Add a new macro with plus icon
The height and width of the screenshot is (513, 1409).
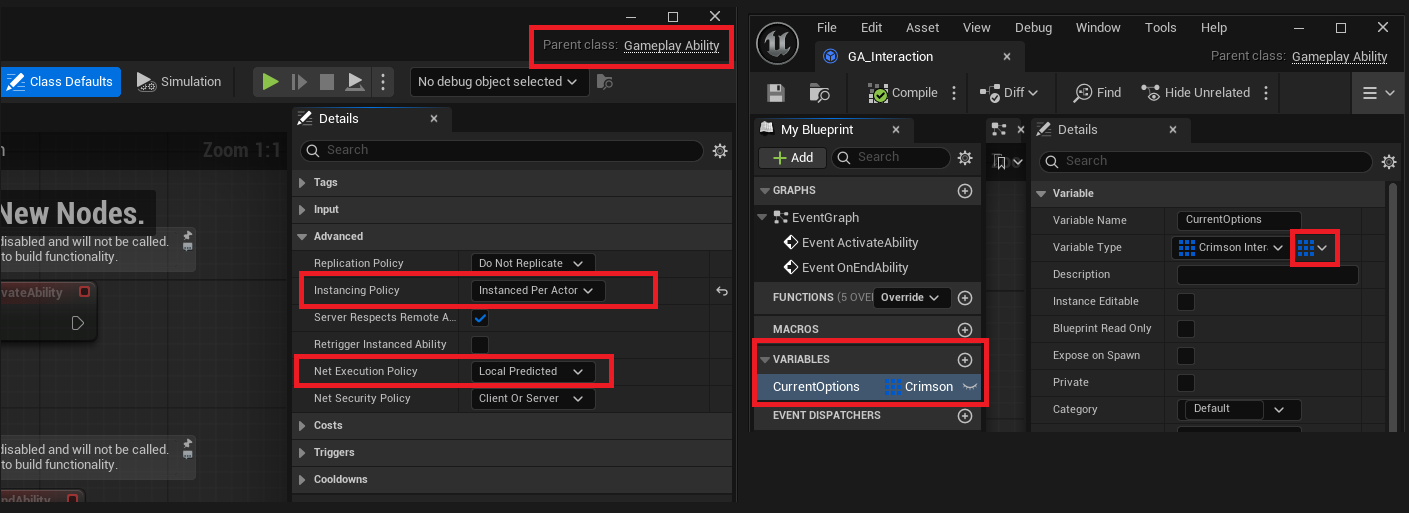(x=965, y=329)
